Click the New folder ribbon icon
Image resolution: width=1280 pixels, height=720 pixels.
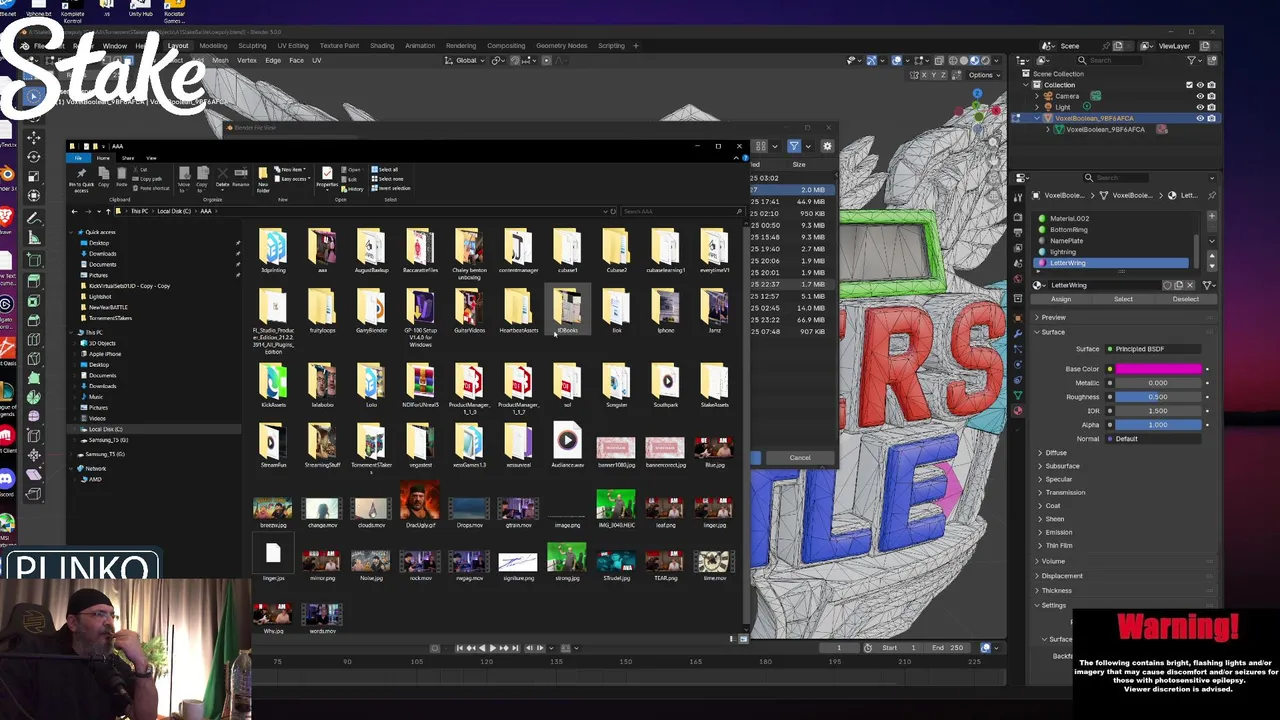coord(263,180)
